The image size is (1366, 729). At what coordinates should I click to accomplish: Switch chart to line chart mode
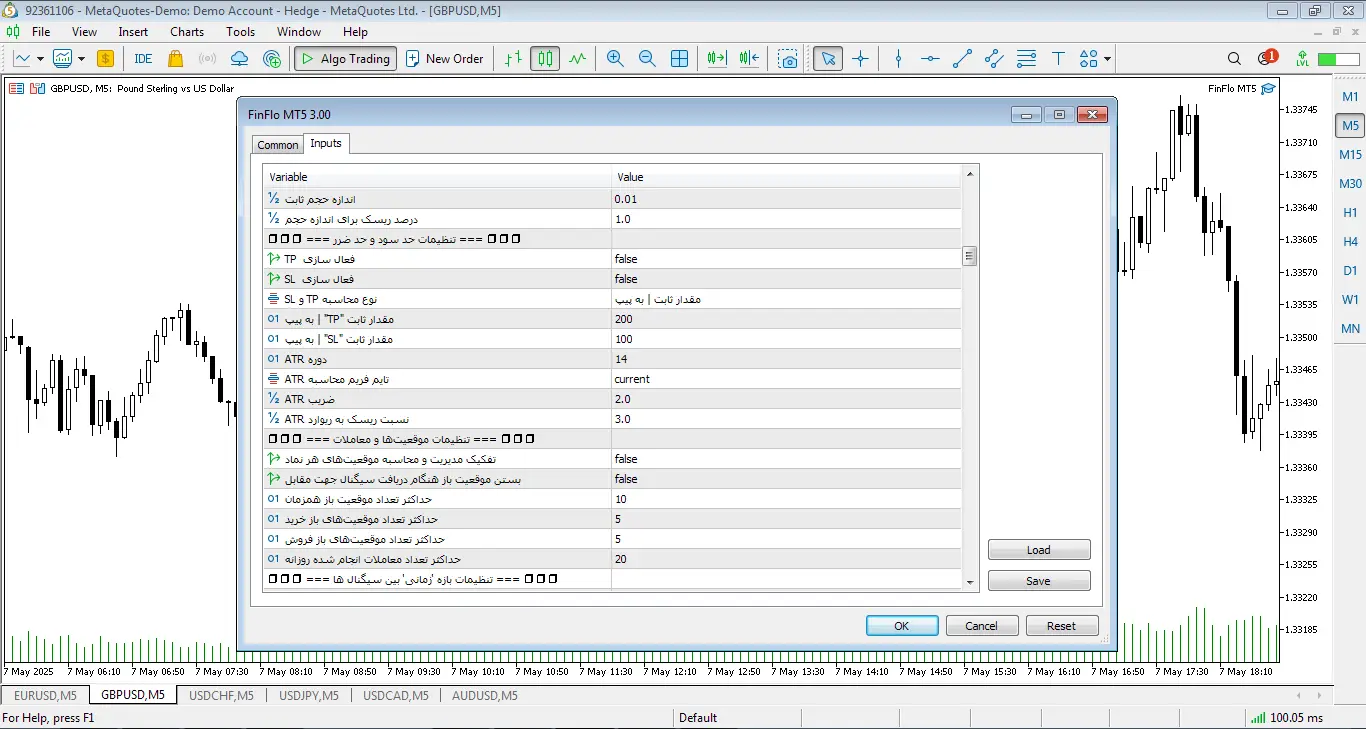(577, 59)
